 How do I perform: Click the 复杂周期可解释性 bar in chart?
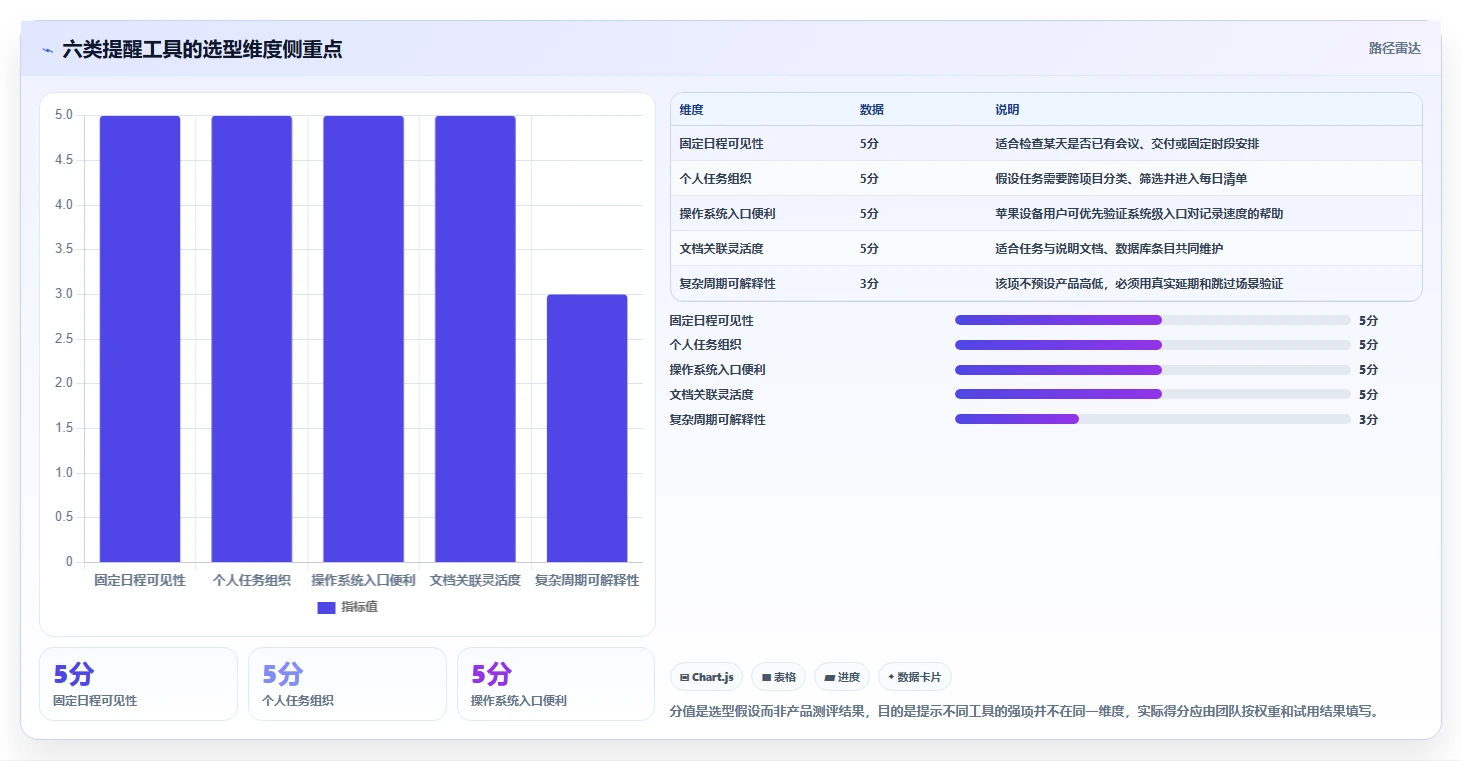pos(587,428)
